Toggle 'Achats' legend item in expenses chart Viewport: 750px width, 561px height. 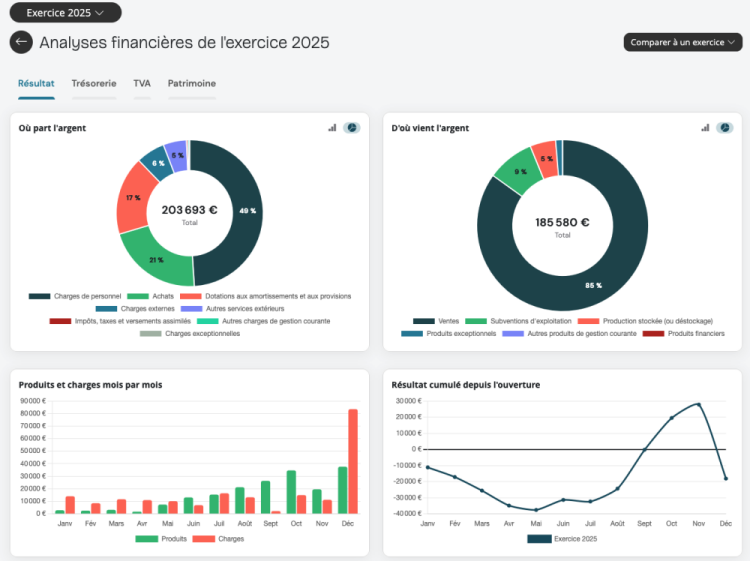coord(150,296)
